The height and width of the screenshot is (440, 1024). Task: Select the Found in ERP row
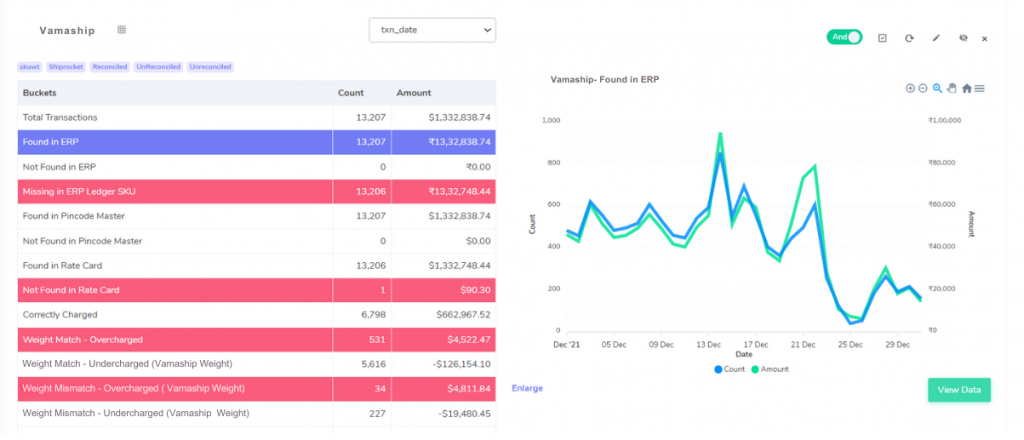tap(257, 142)
